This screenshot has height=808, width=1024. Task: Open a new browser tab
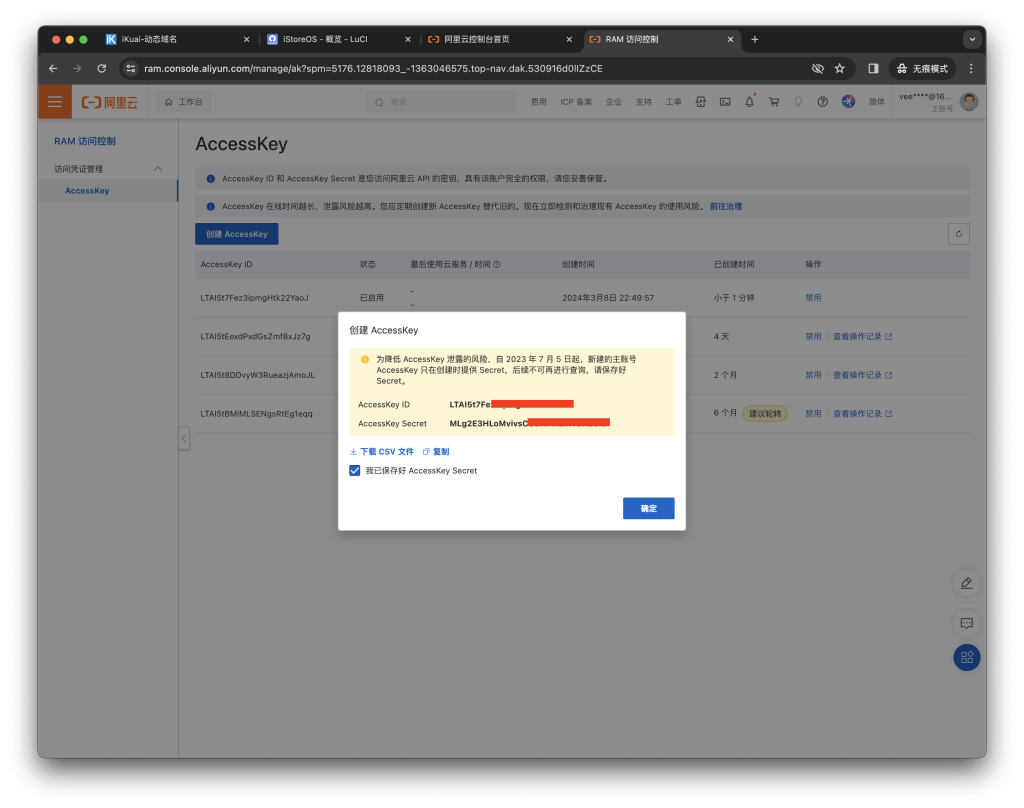click(754, 39)
